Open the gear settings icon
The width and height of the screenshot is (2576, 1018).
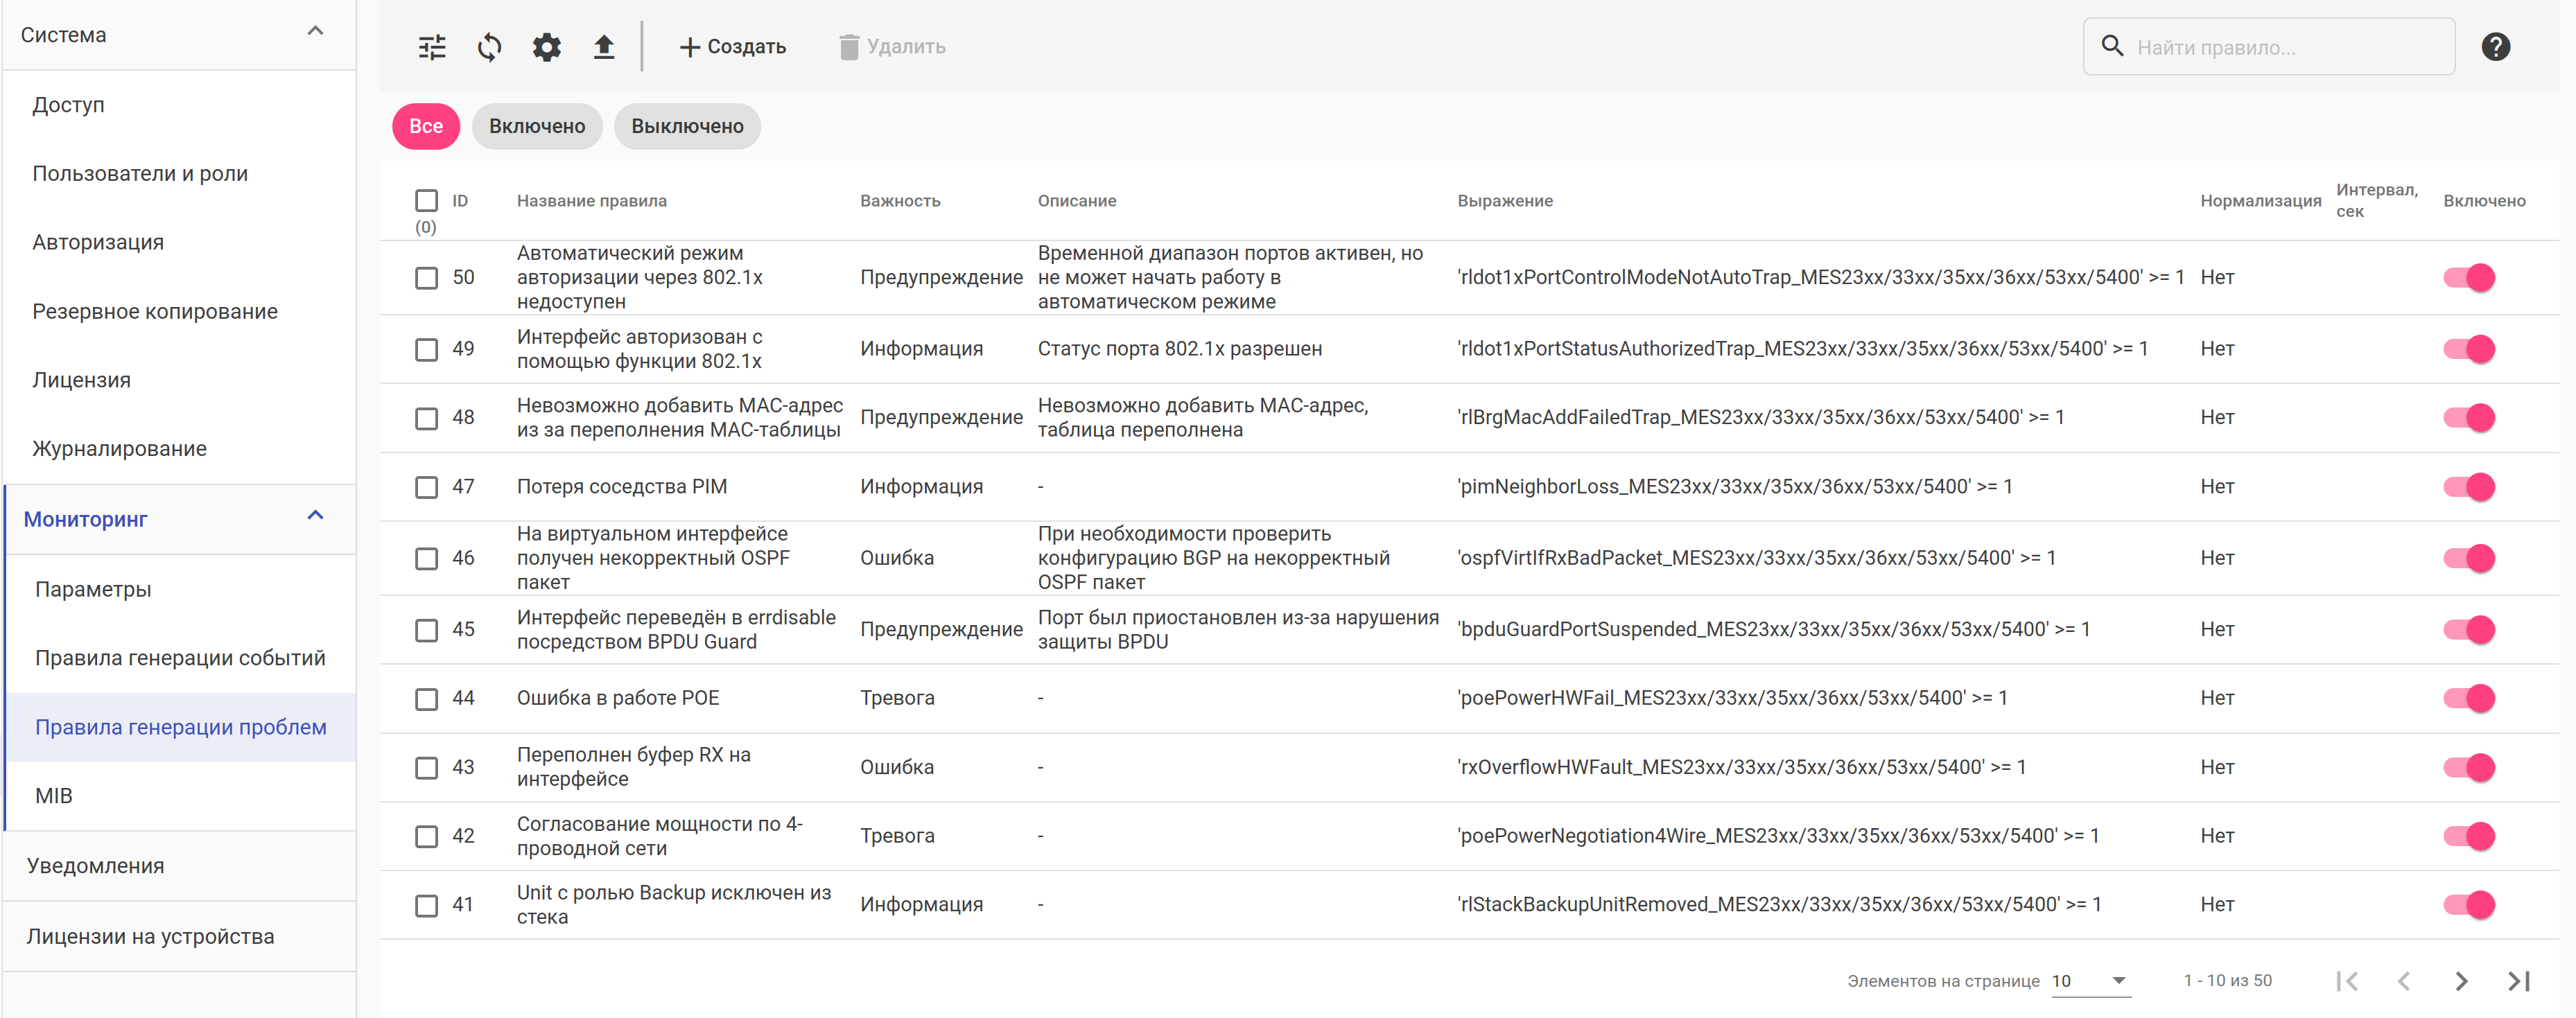pyautogui.click(x=546, y=47)
